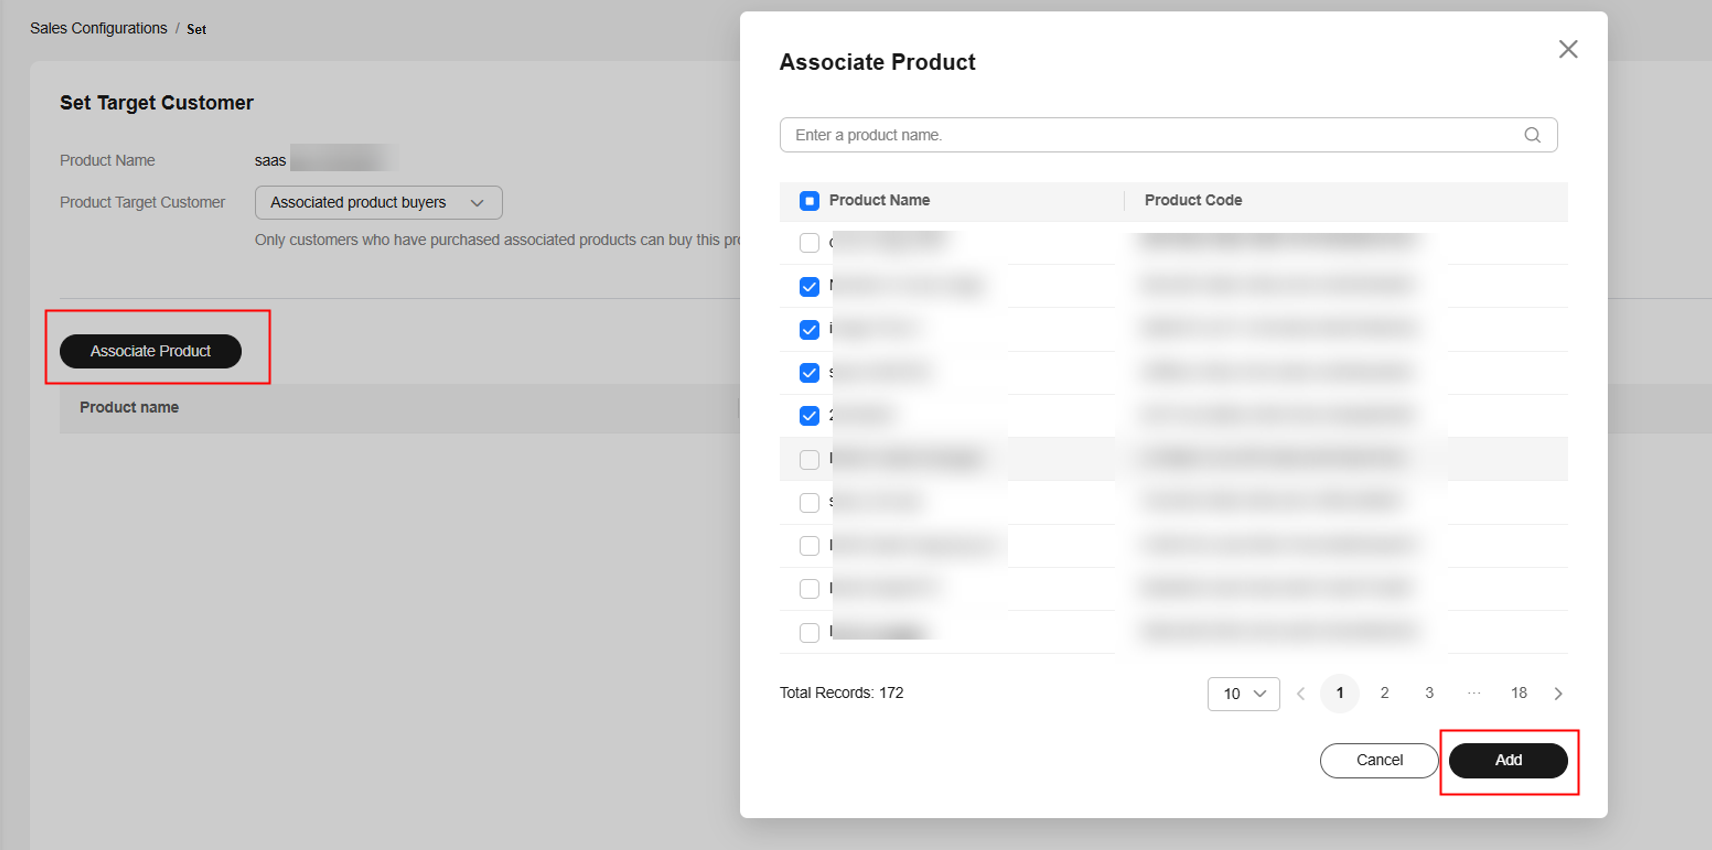Go to next page arrow
1712x850 pixels.
pyautogui.click(x=1557, y=693)
